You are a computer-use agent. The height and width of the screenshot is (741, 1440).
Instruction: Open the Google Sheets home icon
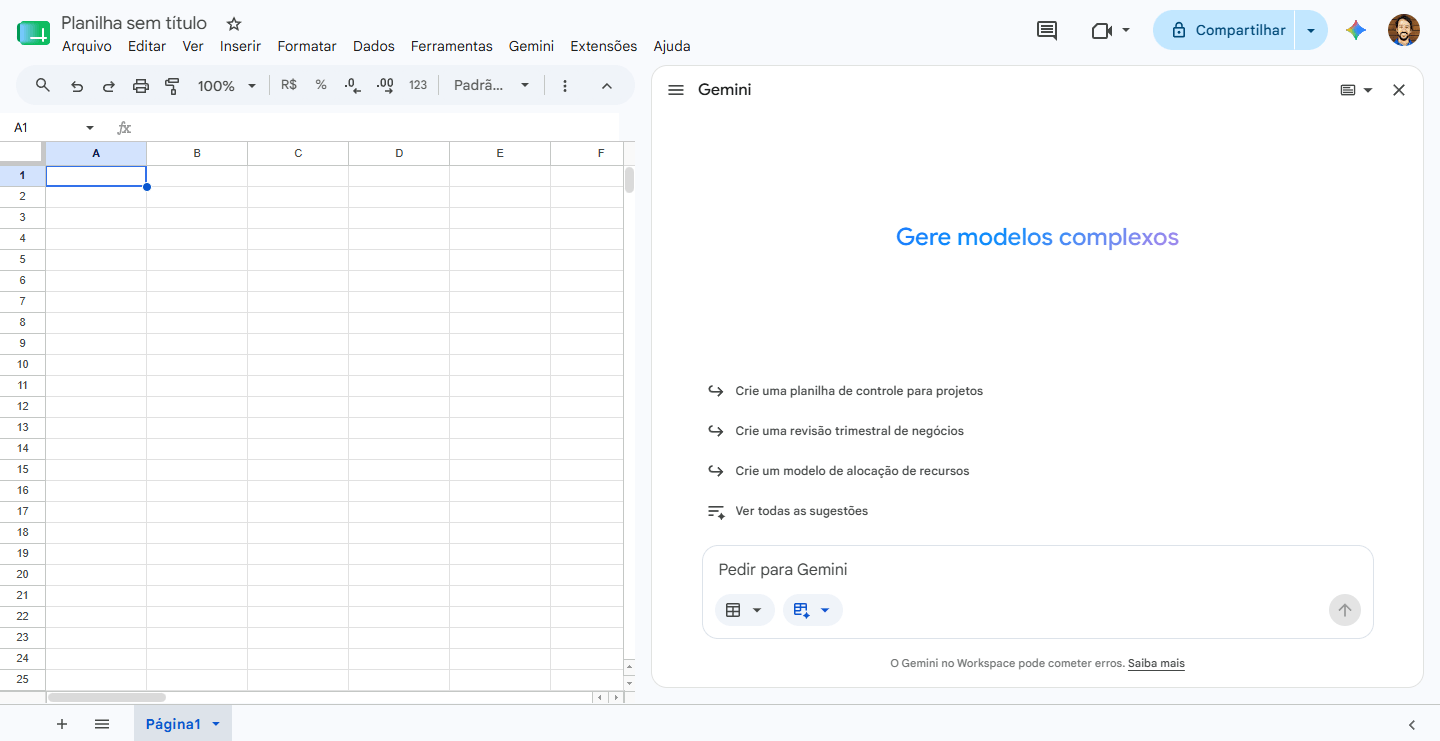(x=33, y=32)
